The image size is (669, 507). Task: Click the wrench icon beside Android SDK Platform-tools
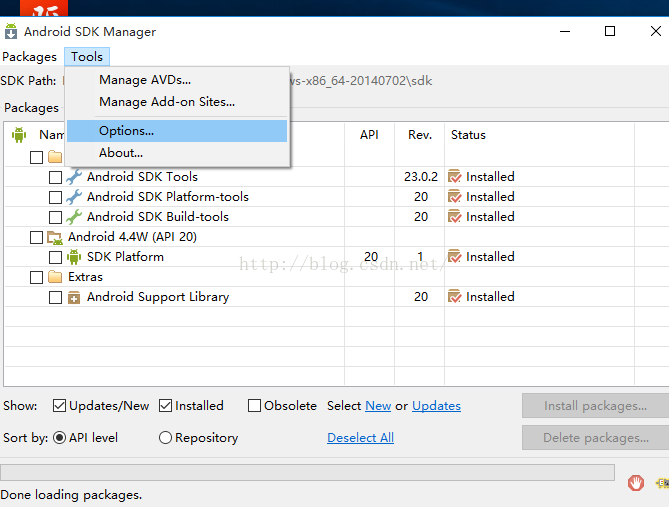click(74, 197)
